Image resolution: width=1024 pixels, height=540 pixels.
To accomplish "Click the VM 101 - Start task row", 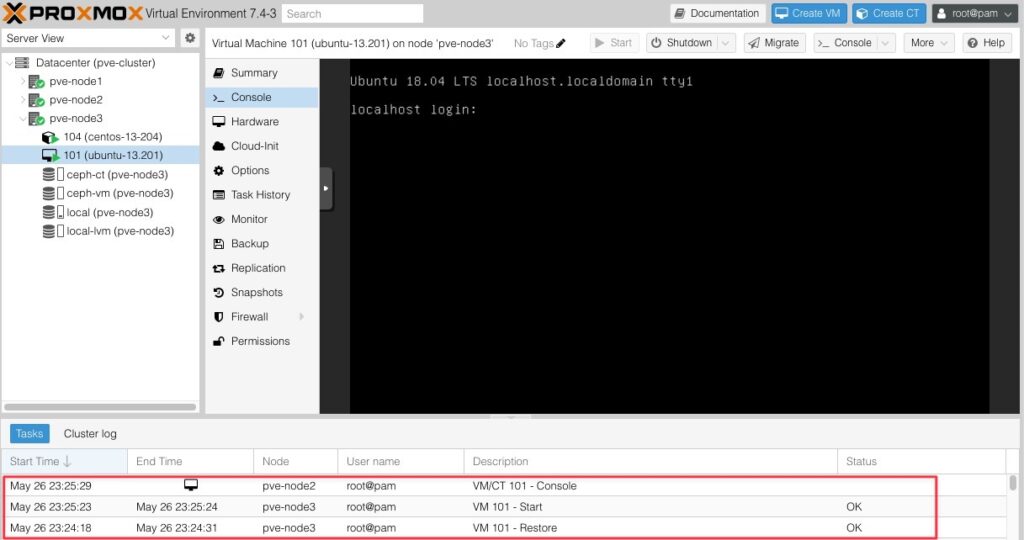I will click(x=503, y=507).
